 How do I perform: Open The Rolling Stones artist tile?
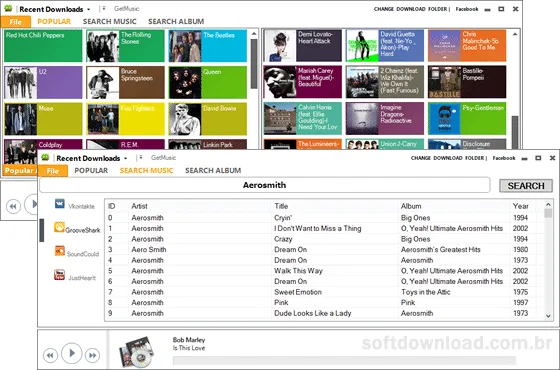point(125,46)
